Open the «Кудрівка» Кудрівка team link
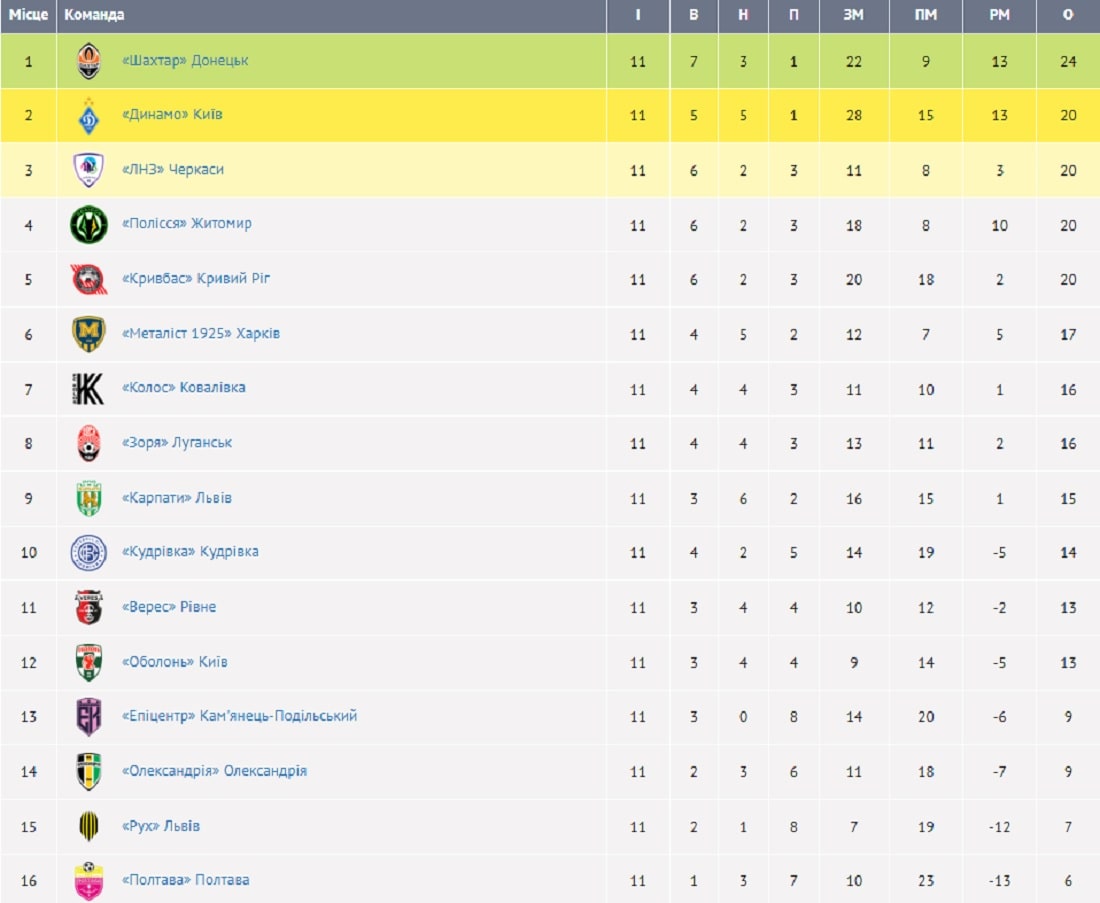The width and height of the screenshot is (1100, 903). (190, 552)
